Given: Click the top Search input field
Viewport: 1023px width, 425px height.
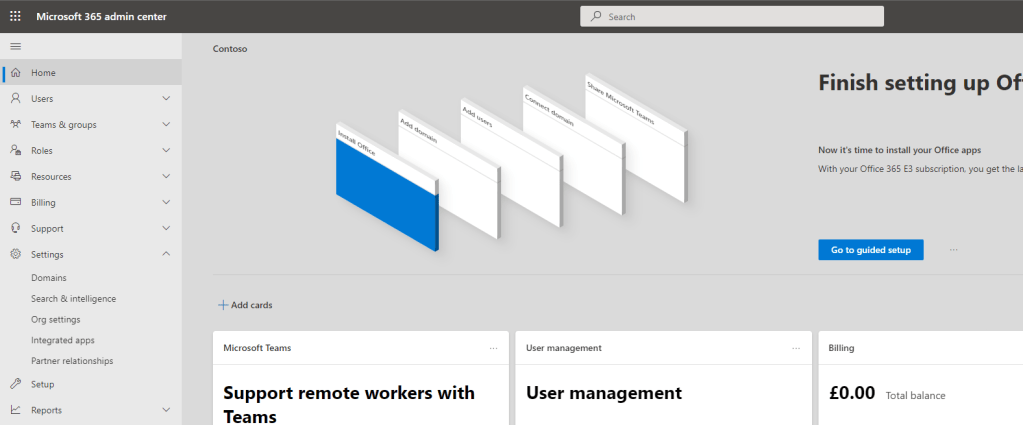Looking at the screenshot, I should point(731,16).
